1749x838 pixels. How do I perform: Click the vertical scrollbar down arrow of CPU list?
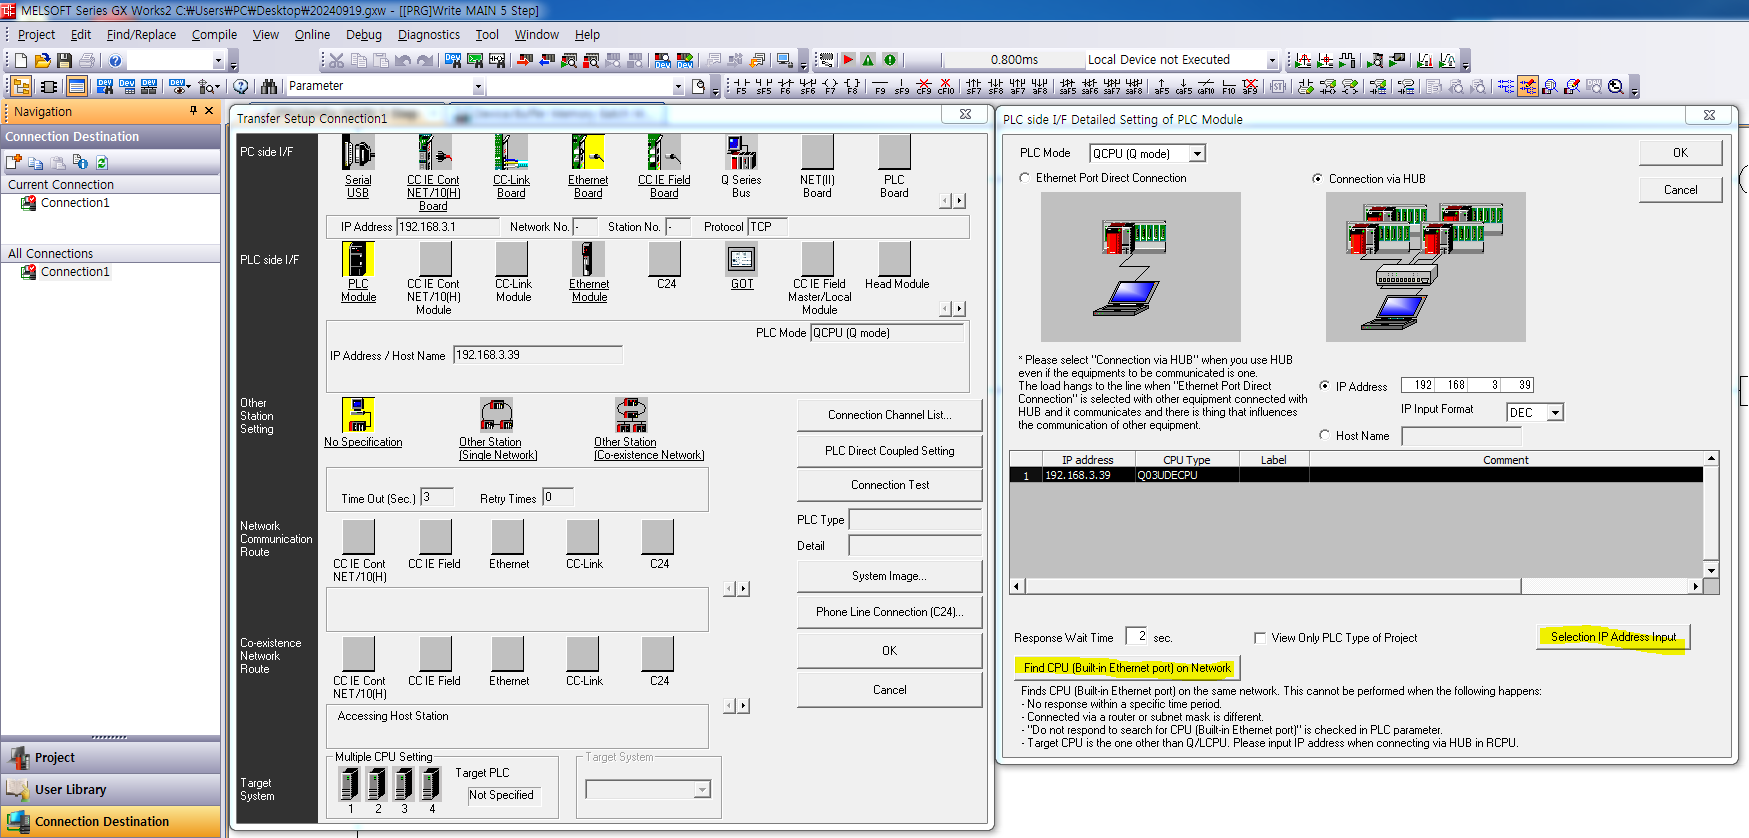[1711, 571]
